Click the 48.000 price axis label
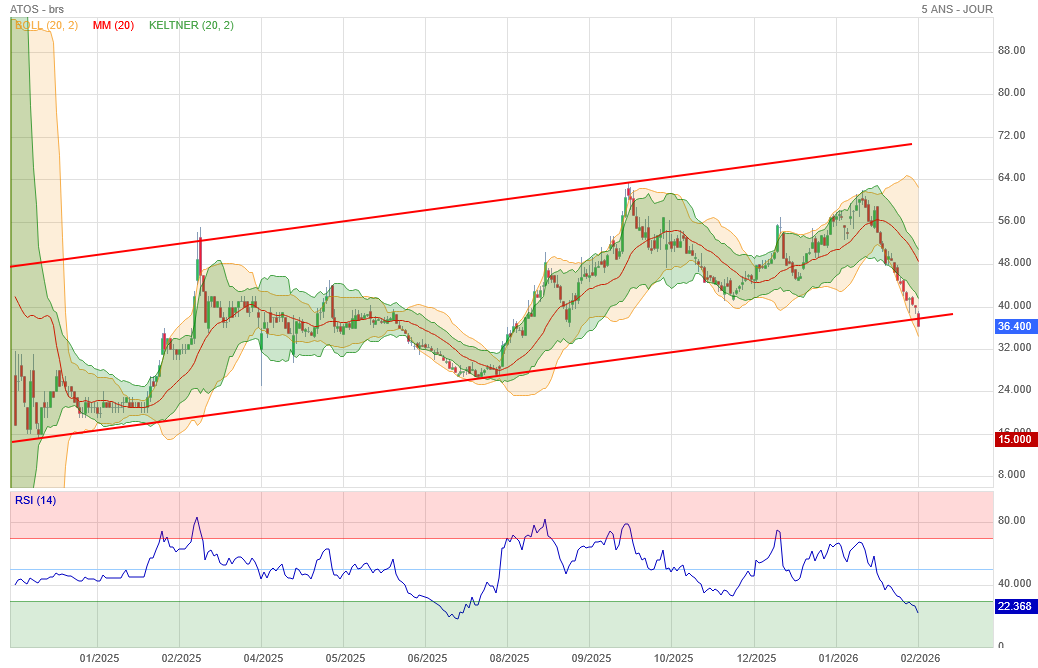The image size is (1038, 668). [1014, 263]
